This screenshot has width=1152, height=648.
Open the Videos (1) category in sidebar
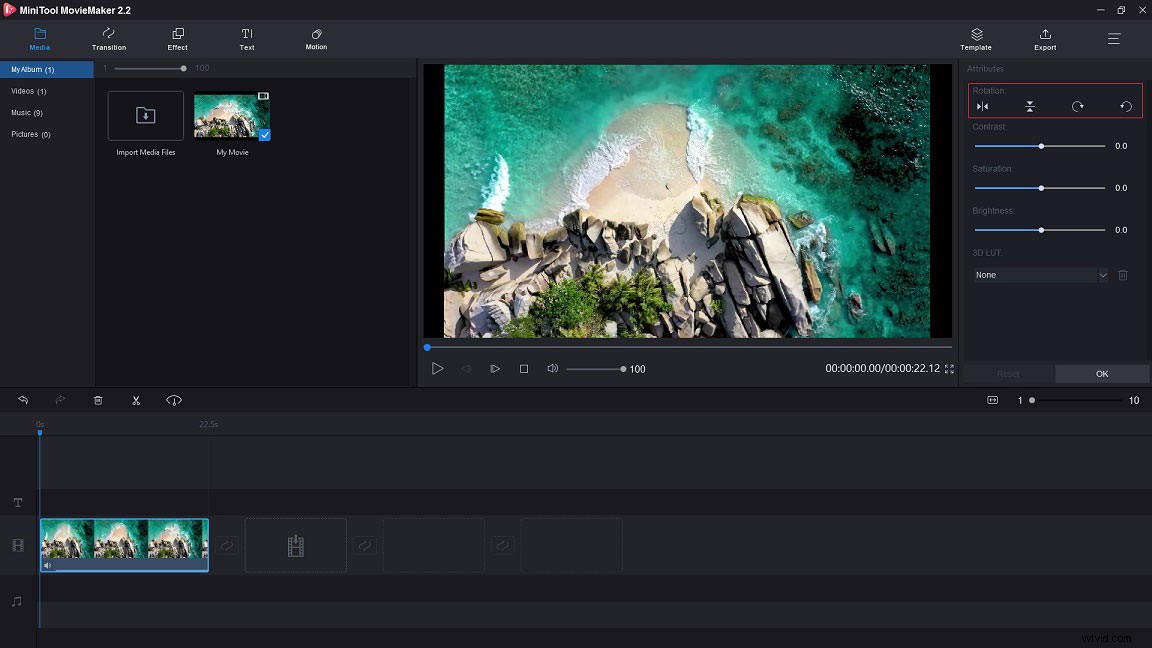point(30,91)
